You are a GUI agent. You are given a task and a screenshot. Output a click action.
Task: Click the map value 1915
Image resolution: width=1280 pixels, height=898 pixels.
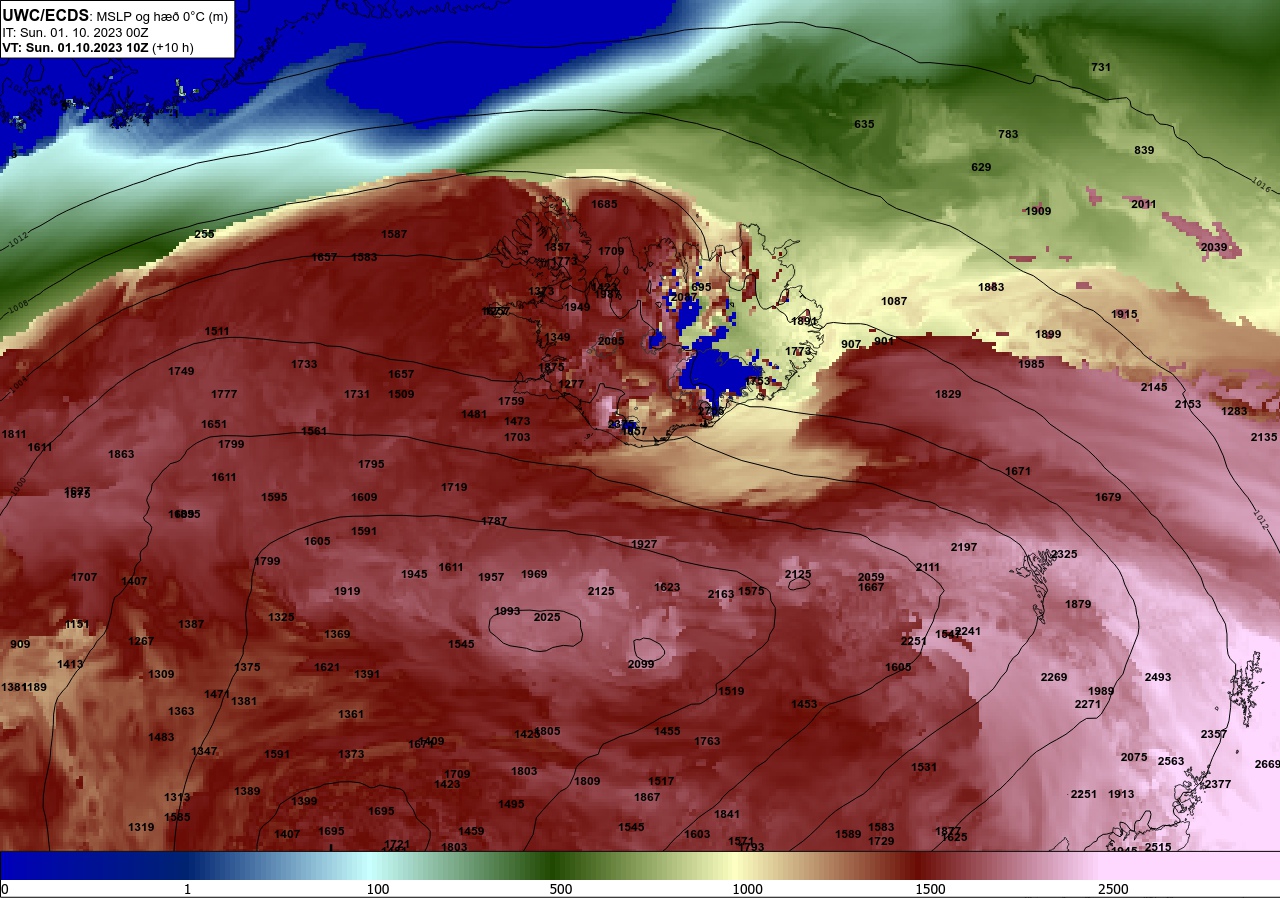coord(1124,314)
